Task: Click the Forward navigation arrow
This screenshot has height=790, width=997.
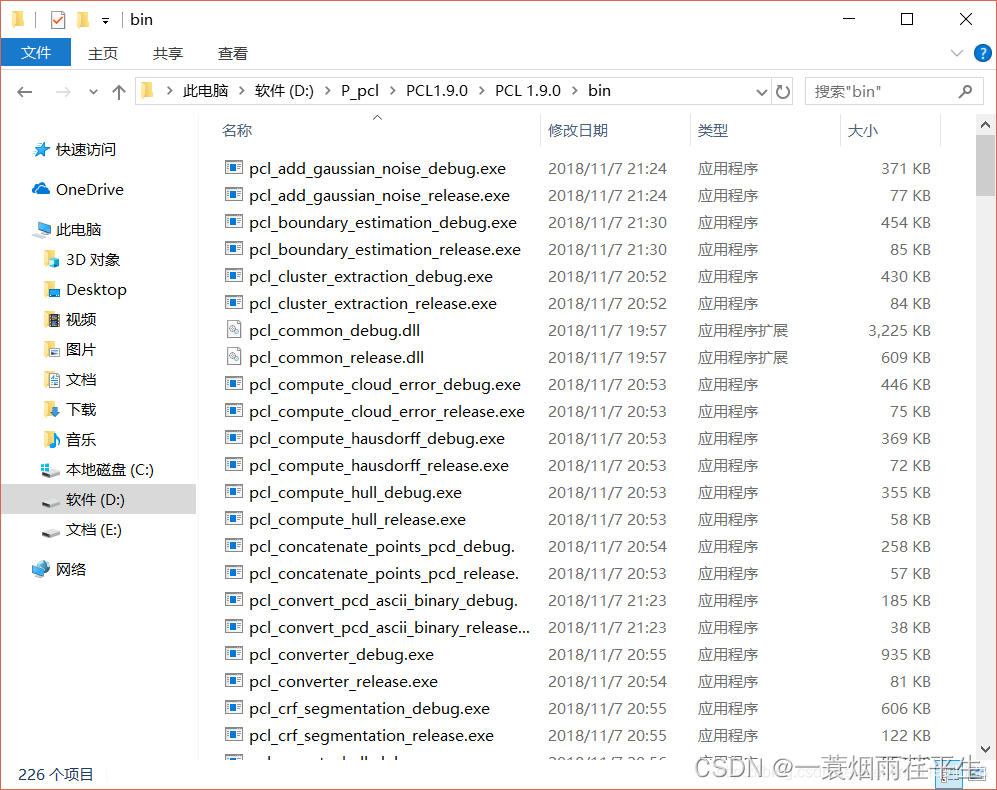Action: pos(63,92)
